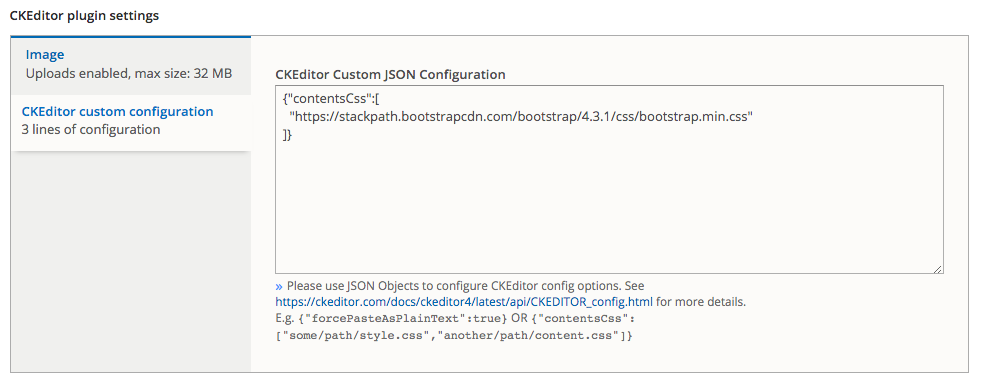The image size is (985, 383).
Task: Open the CKEDITOR_config.html documentation link
Action: click(x=464, y=302)
